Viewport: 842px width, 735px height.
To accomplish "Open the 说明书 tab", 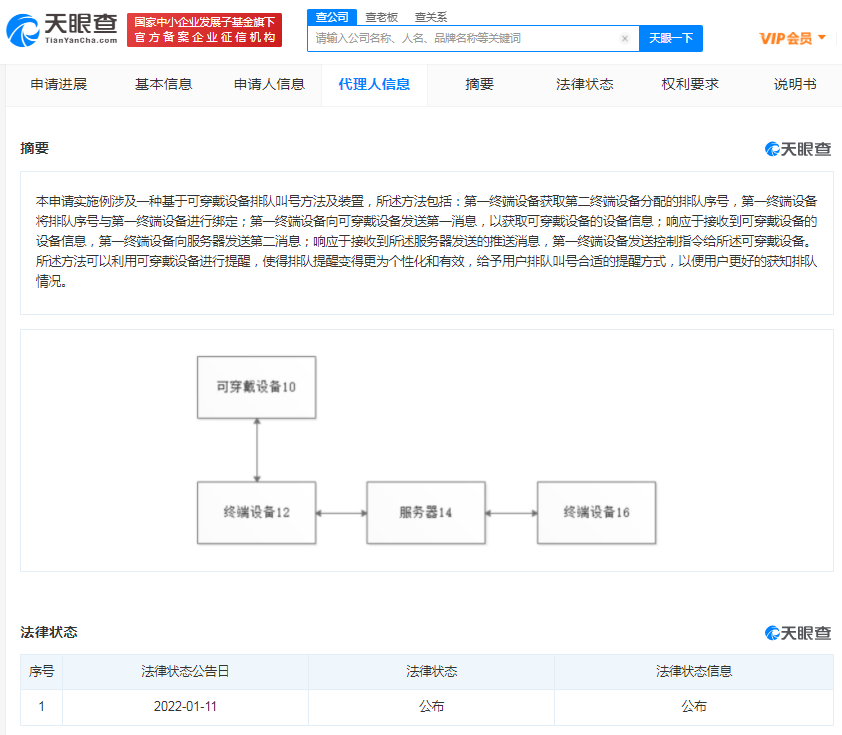I will (795, 85).
